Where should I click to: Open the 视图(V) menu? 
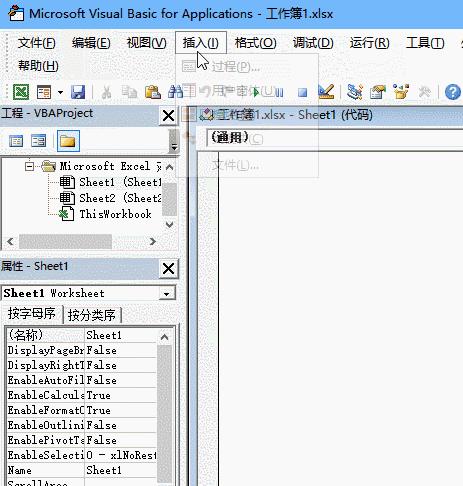(x=146, y=43)
